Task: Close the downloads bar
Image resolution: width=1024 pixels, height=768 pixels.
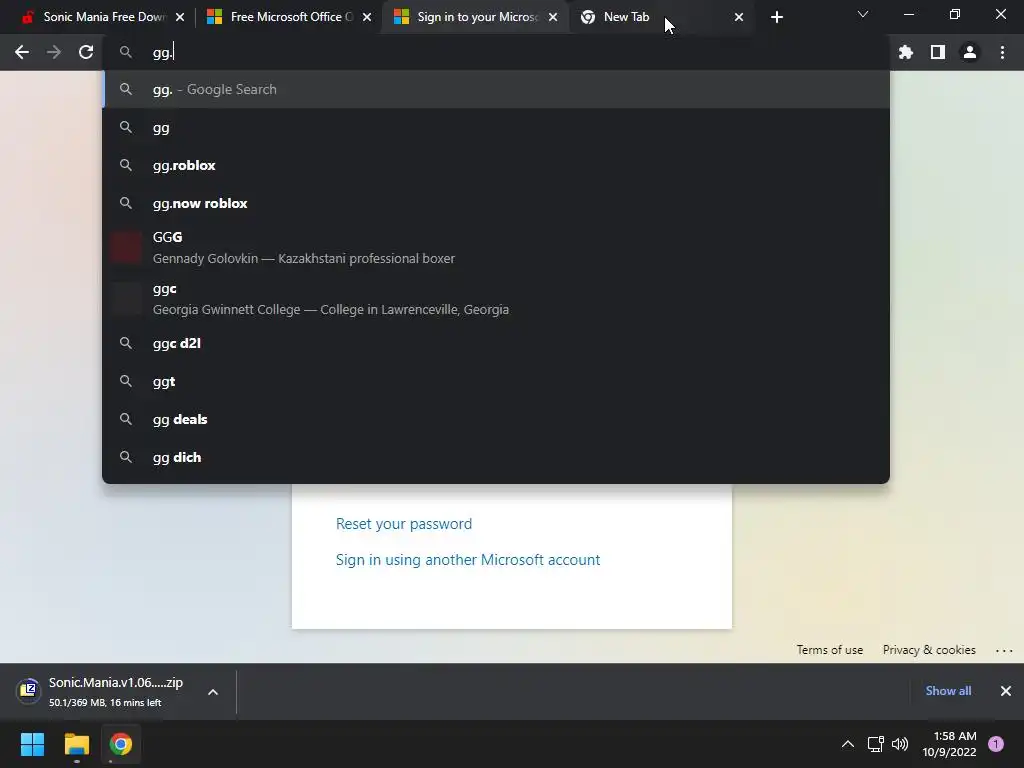Action: point(1006,691)
